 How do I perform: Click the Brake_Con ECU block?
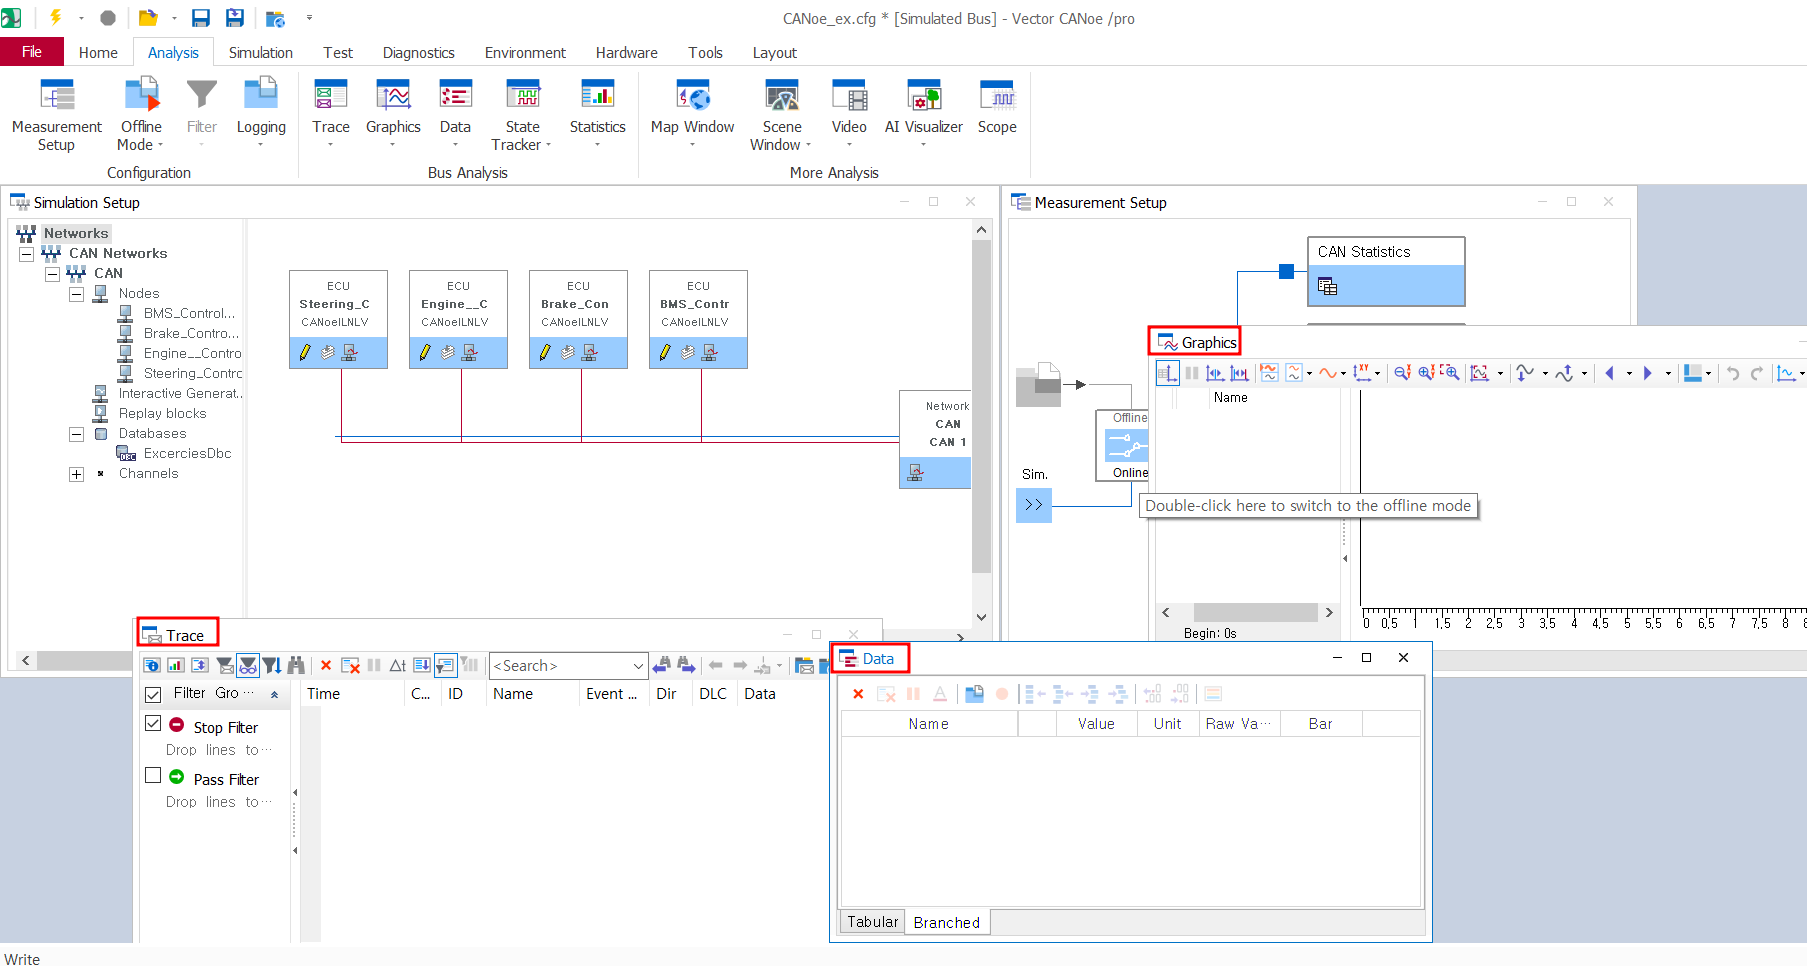coord(578,319)
